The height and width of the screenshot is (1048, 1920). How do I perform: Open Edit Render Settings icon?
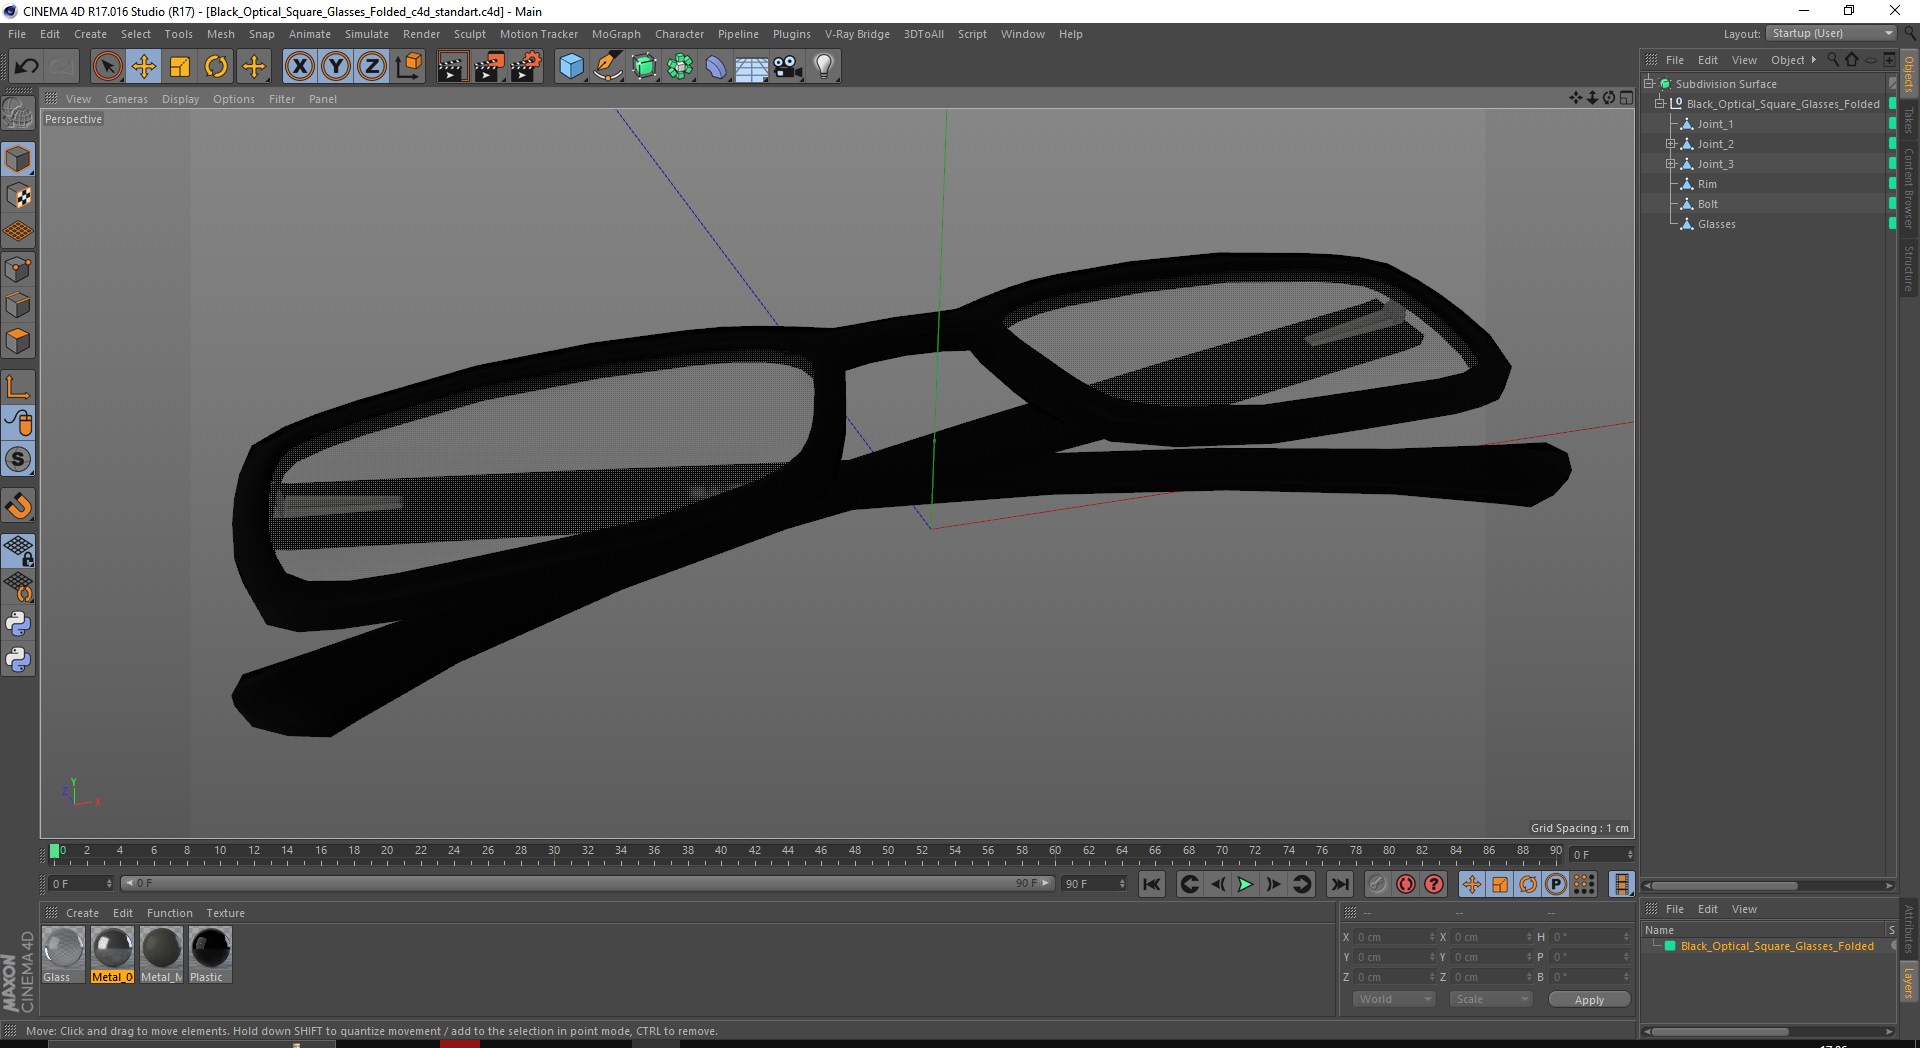coord(526,67)
